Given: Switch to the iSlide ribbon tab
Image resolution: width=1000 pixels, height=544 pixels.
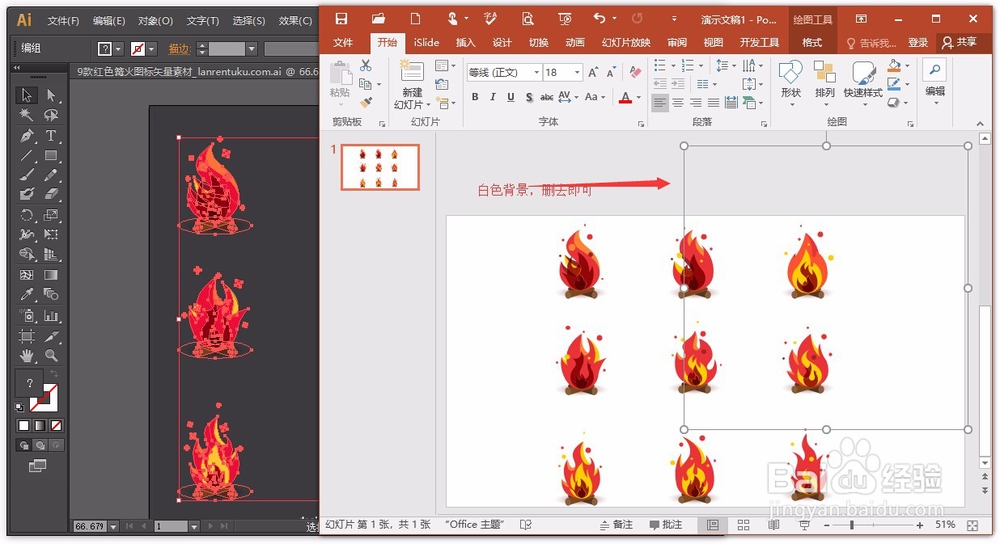Looking at the screenshot, I should tap(426, 42).
